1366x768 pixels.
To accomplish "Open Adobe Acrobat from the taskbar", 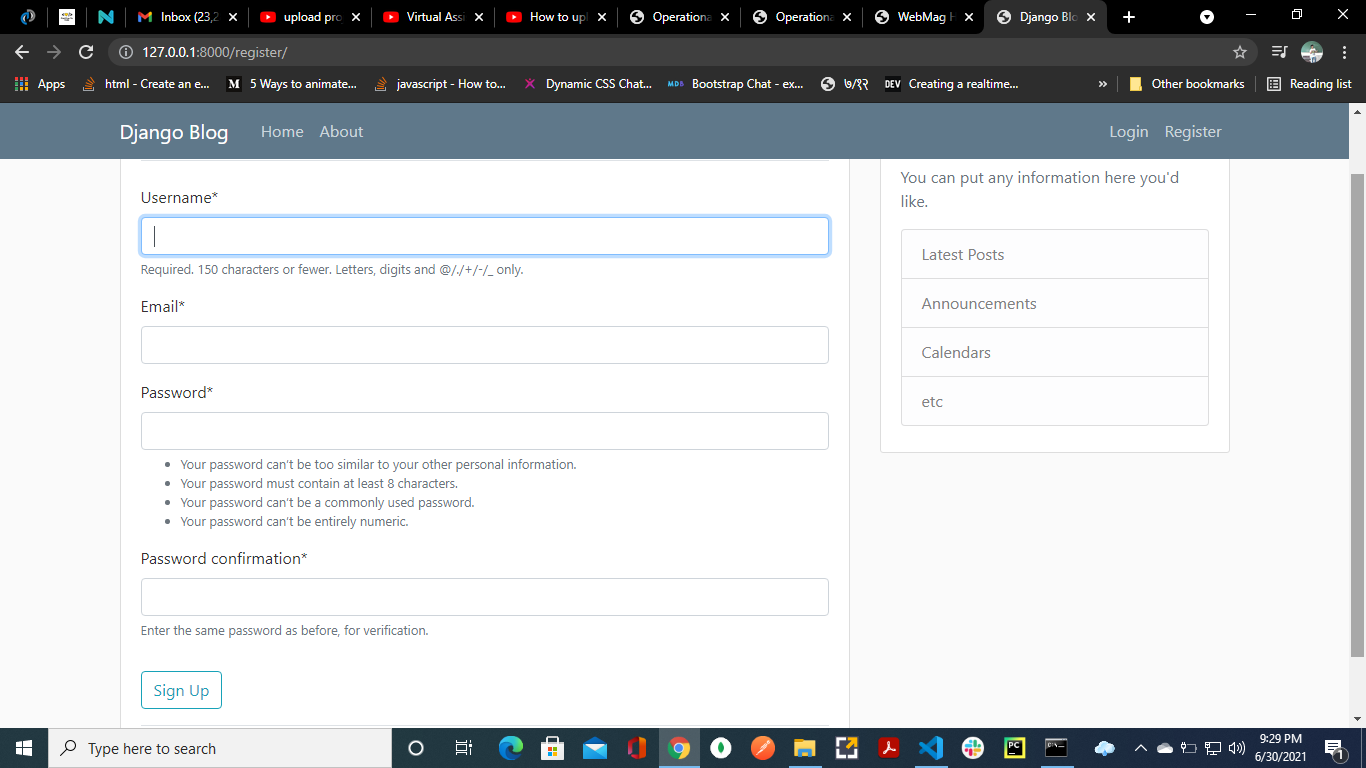I will (889, 748).
